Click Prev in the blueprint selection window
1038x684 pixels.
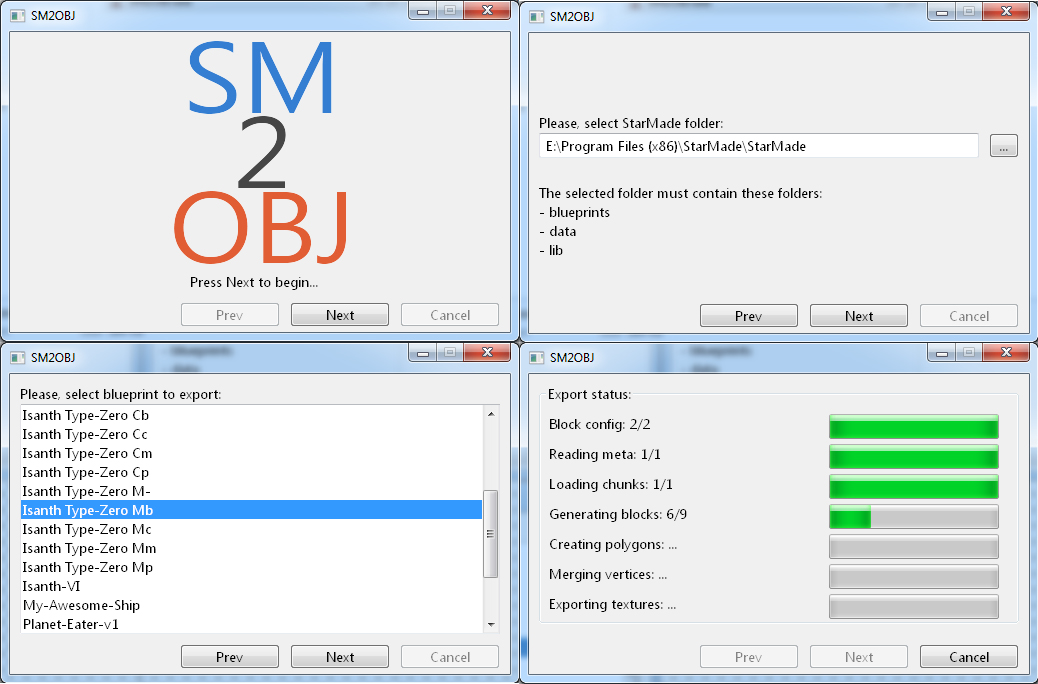tap(230, 657)
